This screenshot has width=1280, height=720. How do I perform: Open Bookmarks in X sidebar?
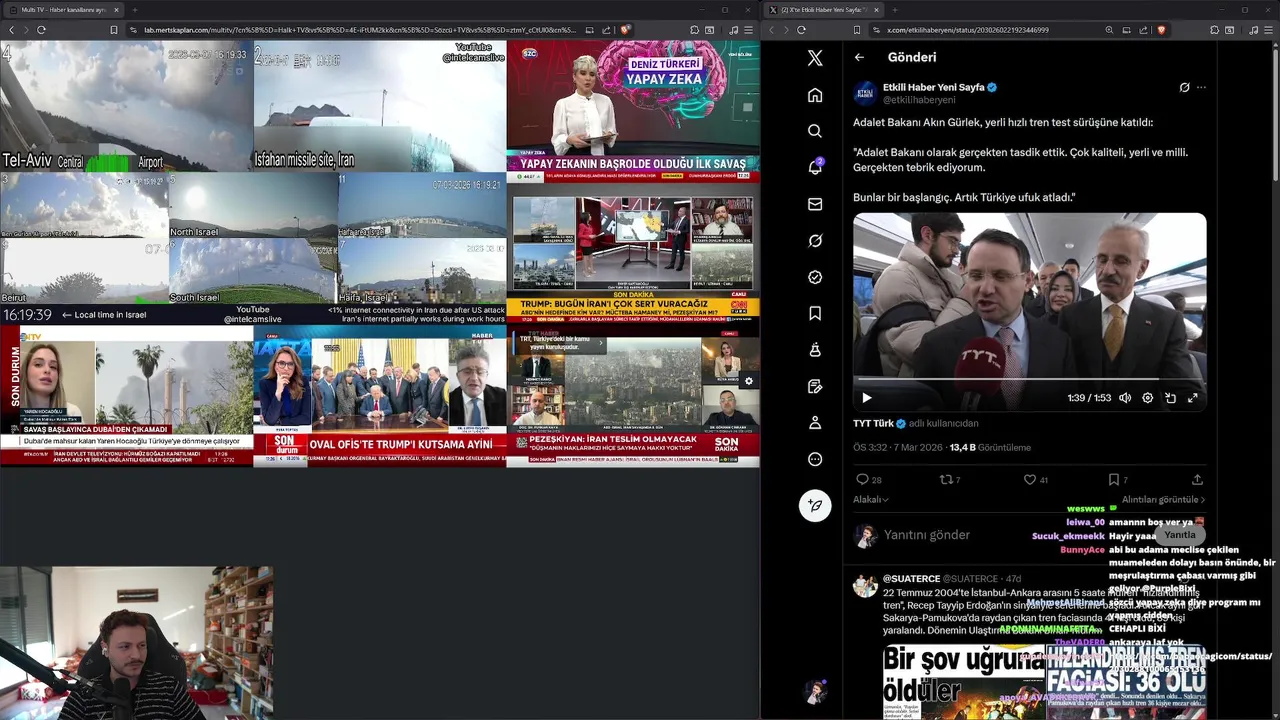[x=815, y=313]
